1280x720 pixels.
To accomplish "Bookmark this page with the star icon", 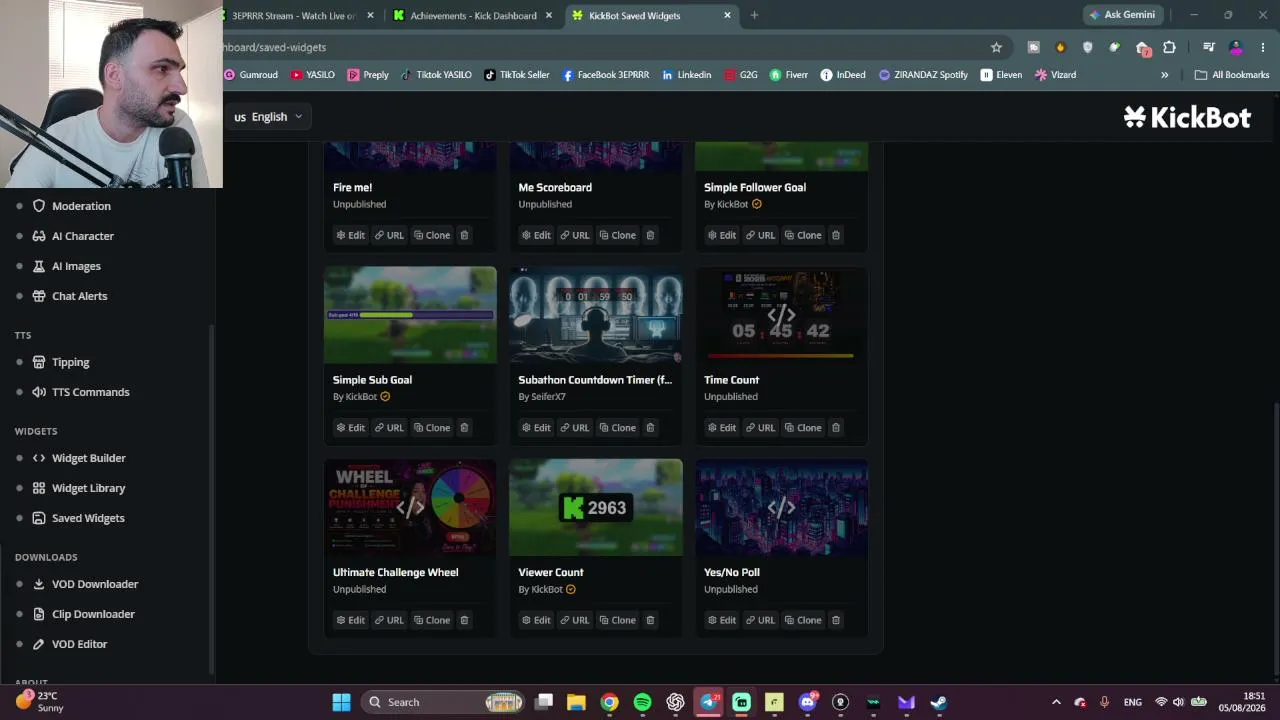I will 996,47.
